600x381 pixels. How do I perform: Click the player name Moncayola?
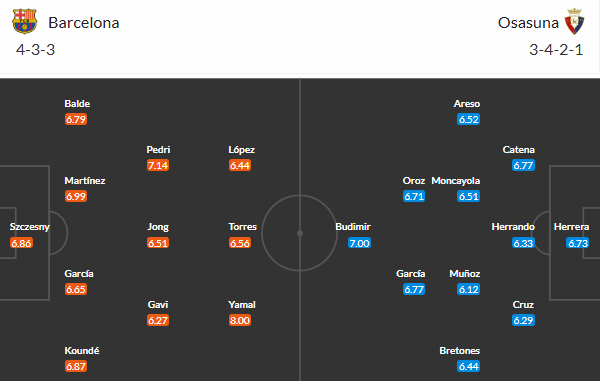click(x=456, y=181)
